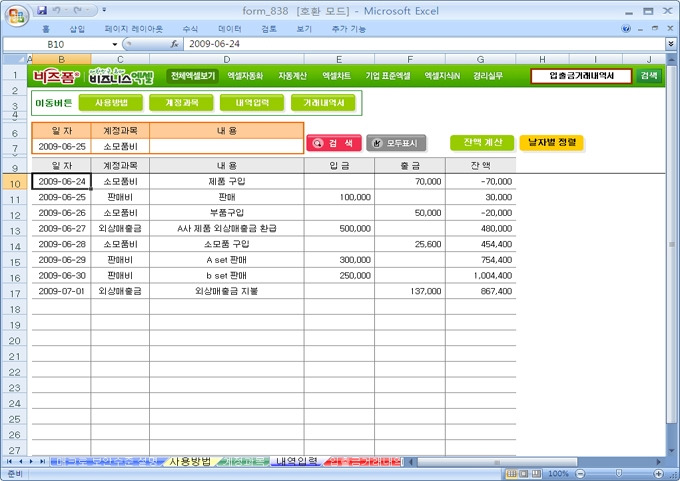Screen dimensions: 680x481
Task: Click the 내역입력 navigation button
Action: [x=252, y=103]
